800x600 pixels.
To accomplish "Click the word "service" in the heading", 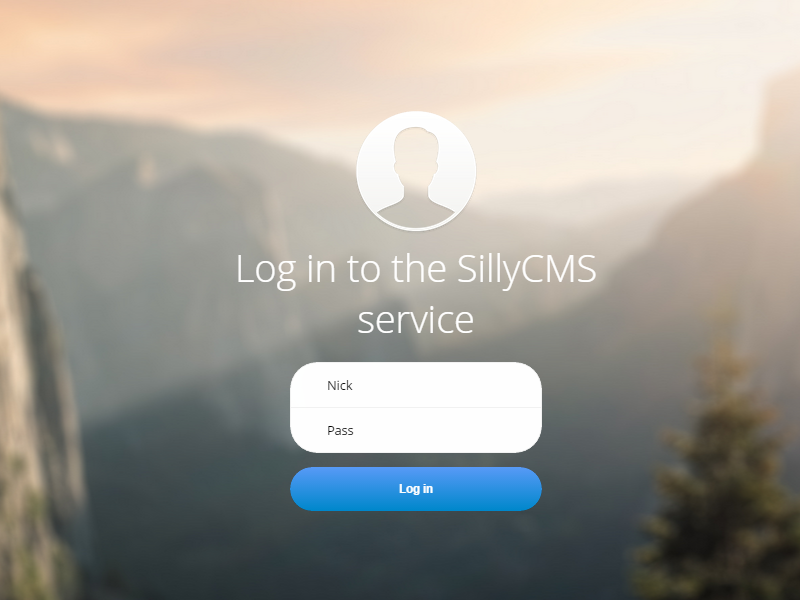I will click(416, 320).
